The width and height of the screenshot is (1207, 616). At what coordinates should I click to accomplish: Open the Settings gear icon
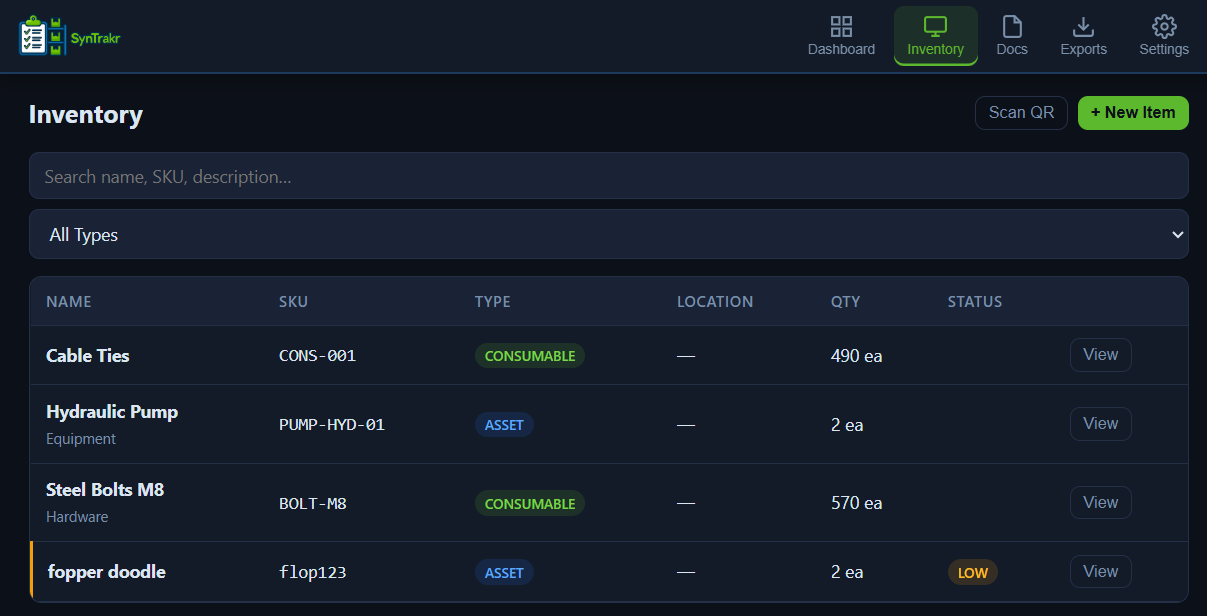coord(1164,26)
